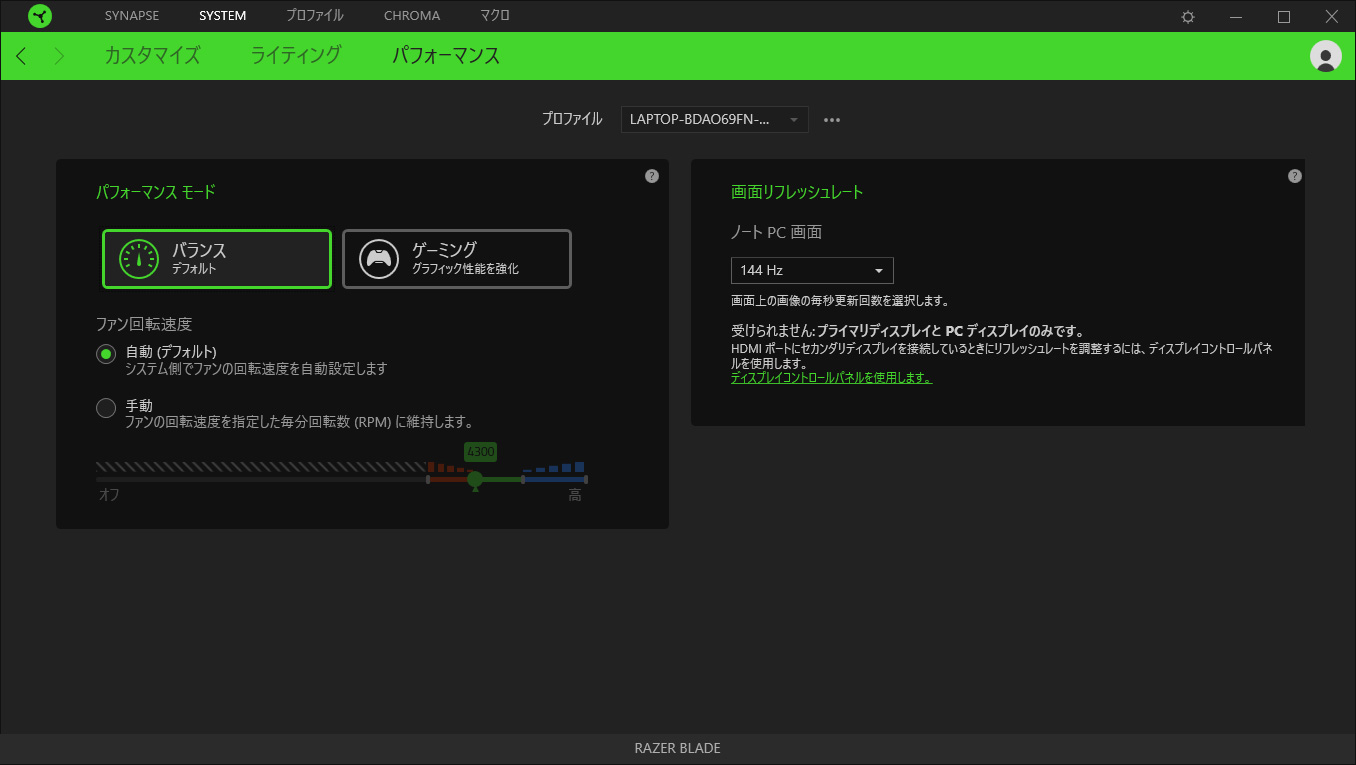1356x765 pixels.
Task: Click the 4300 RPM value label
Action: tap(480, 452)
